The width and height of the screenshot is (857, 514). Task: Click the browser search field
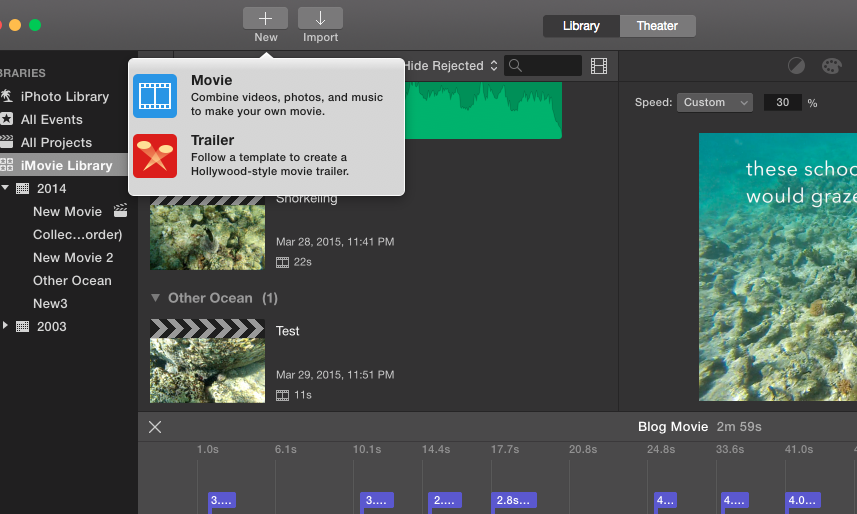(543, 66)
